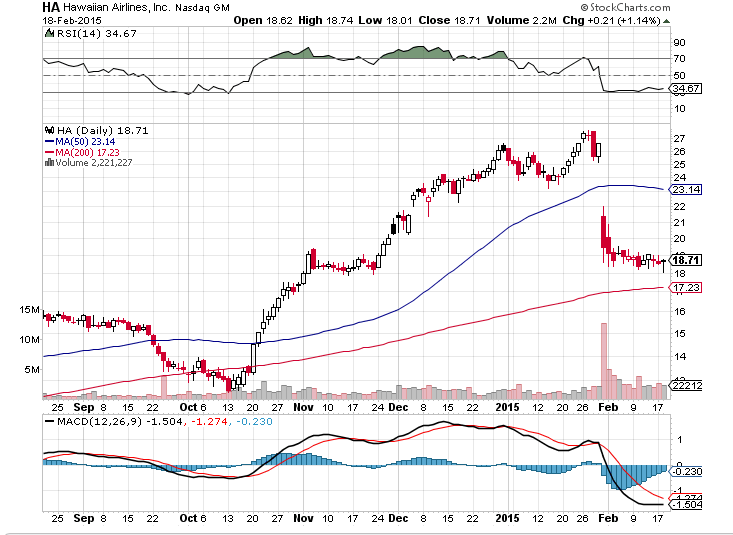Click the Volume 2.2M header value
The image size is (733, 535).
(522, 21)
